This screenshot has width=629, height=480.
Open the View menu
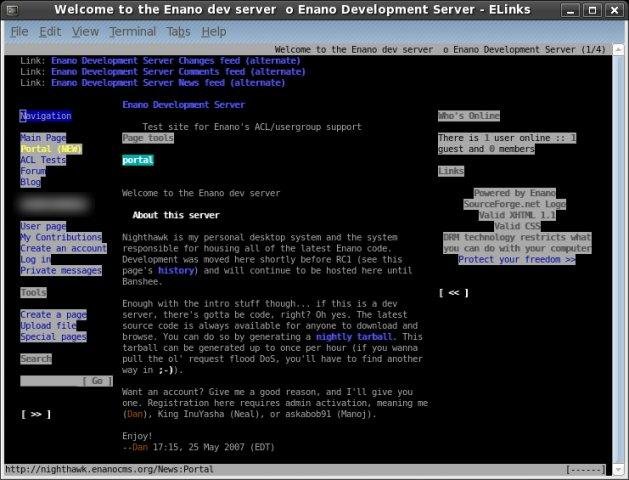(x=85, y=31)
